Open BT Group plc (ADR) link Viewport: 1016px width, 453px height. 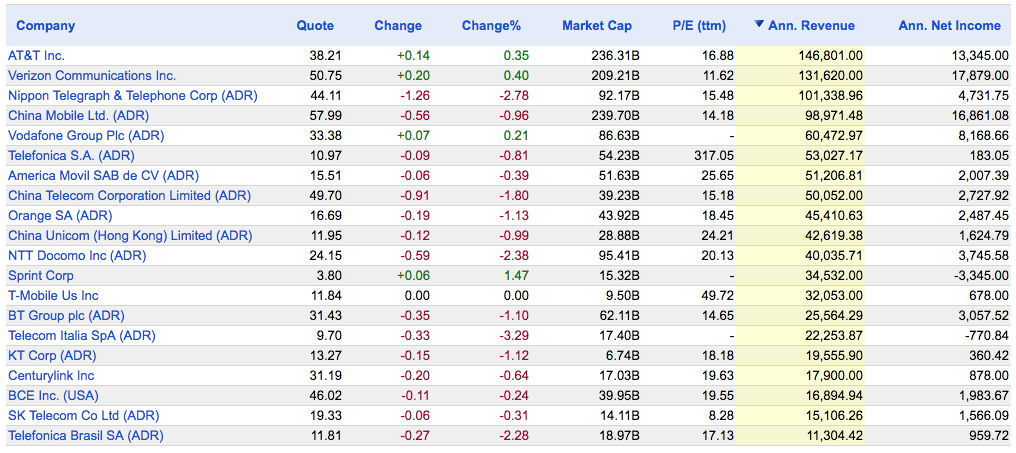[x=66, y=316]
